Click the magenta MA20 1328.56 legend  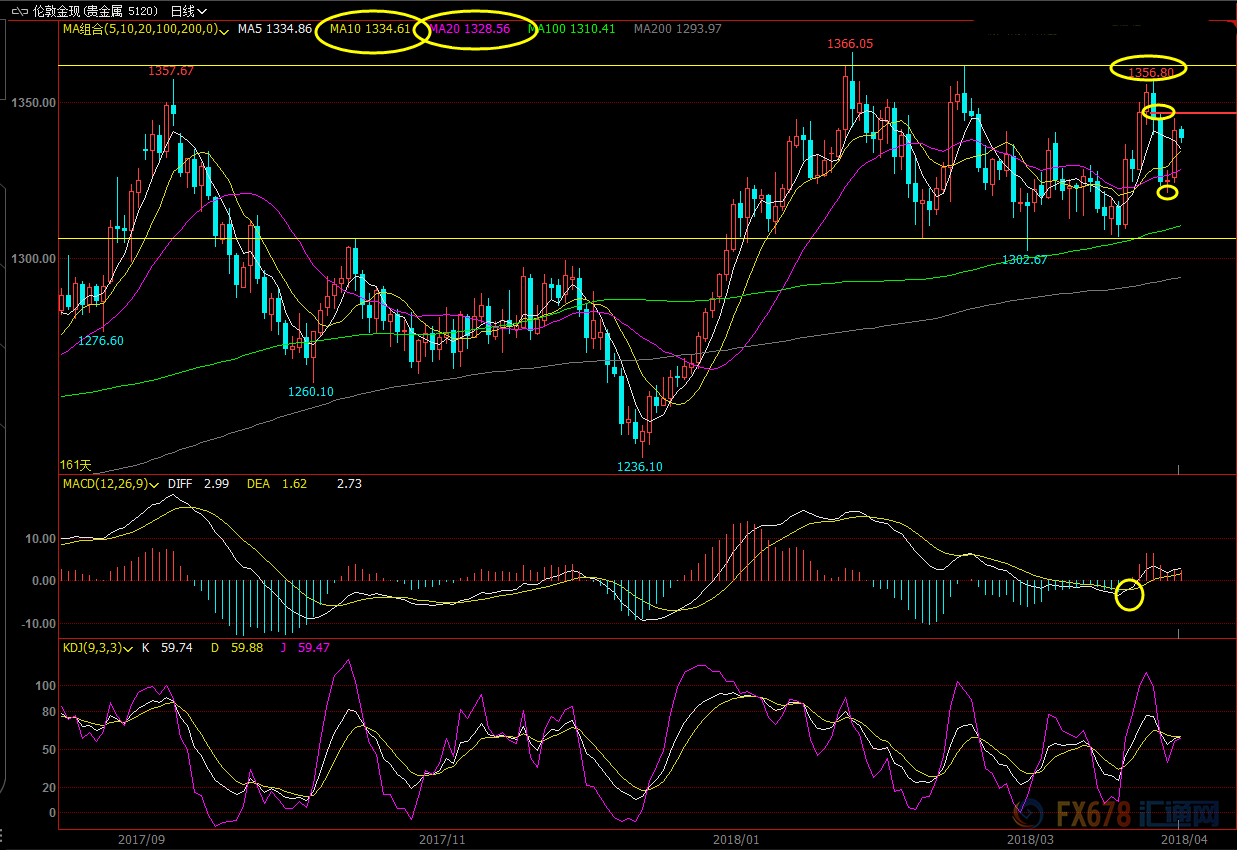pos(470,29)
